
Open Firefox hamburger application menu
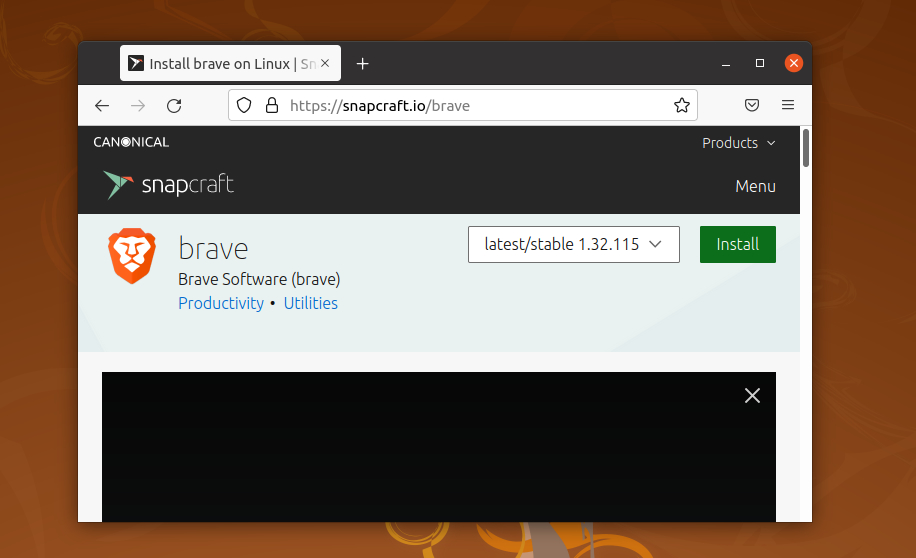[787, 105]
